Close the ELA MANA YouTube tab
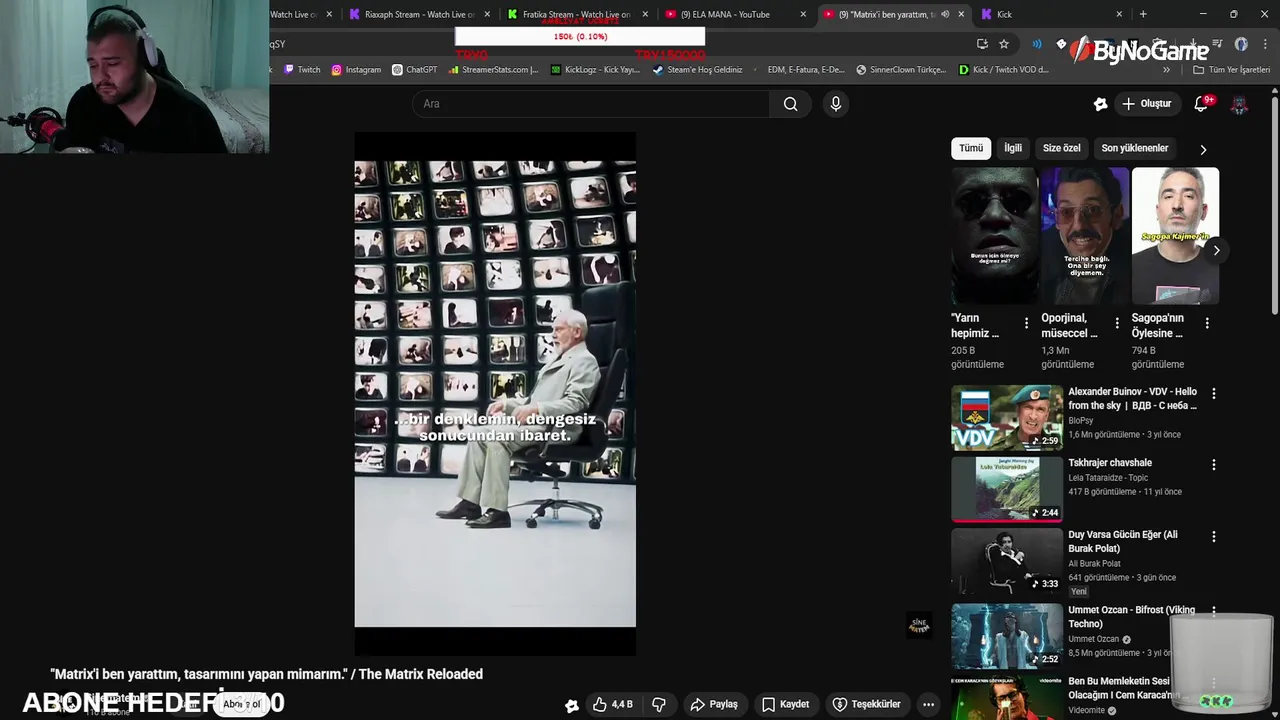Image resolution: width=1280 pixels, height=720 pixels. (803, 14)
